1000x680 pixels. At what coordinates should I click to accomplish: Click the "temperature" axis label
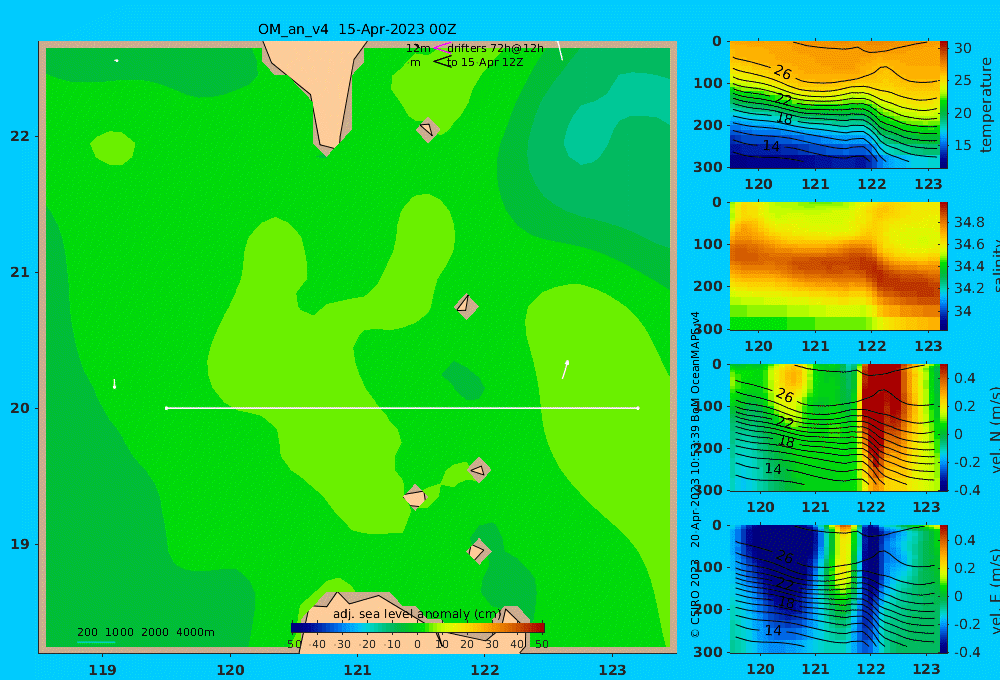986,105
